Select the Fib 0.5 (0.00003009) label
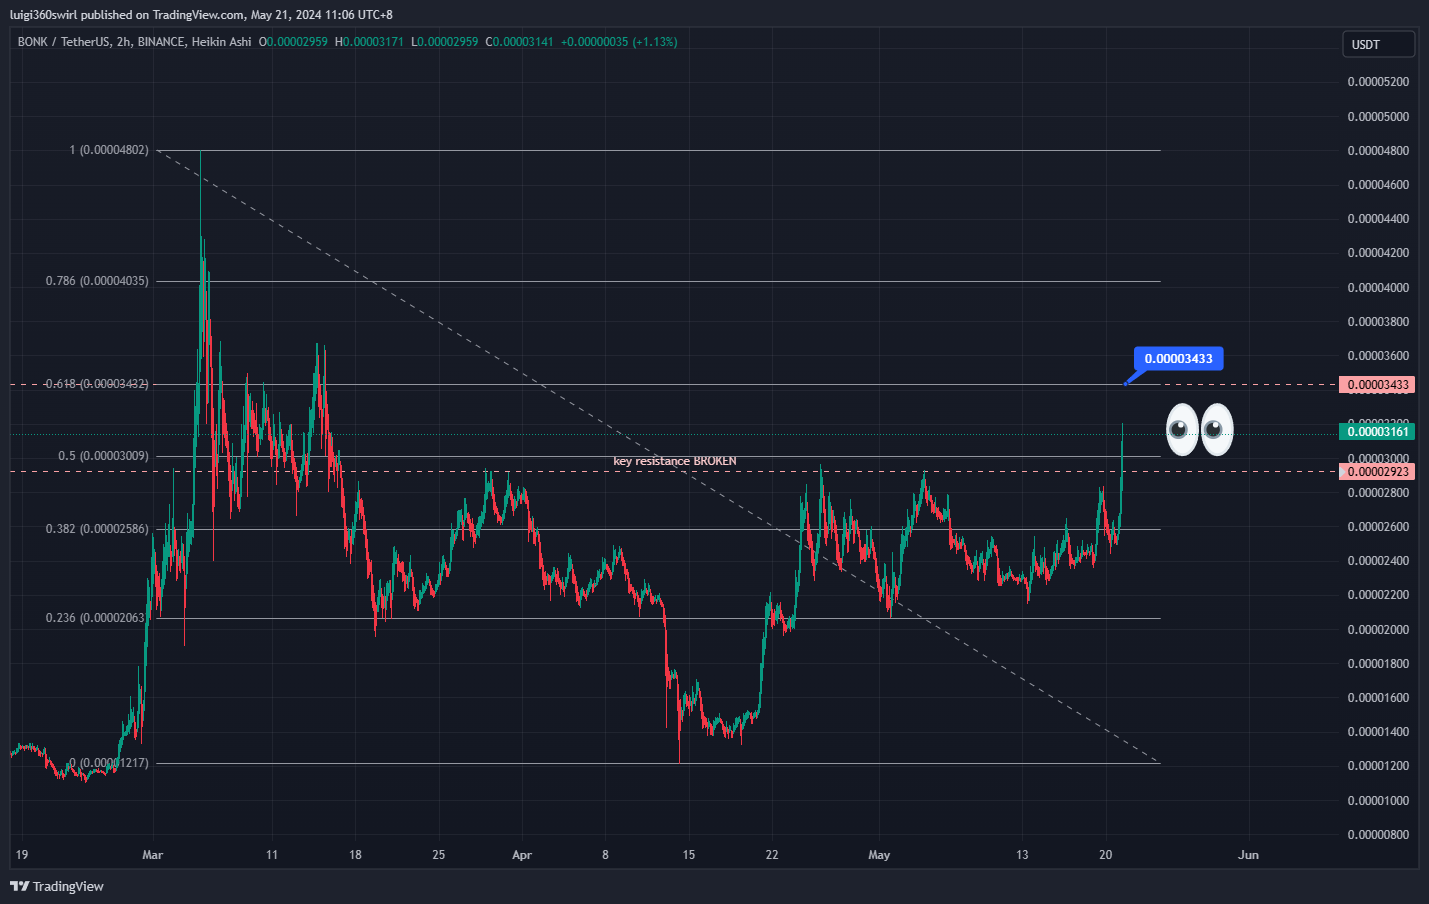This screenshot has width=1429, height=904. tap(103, 456)
